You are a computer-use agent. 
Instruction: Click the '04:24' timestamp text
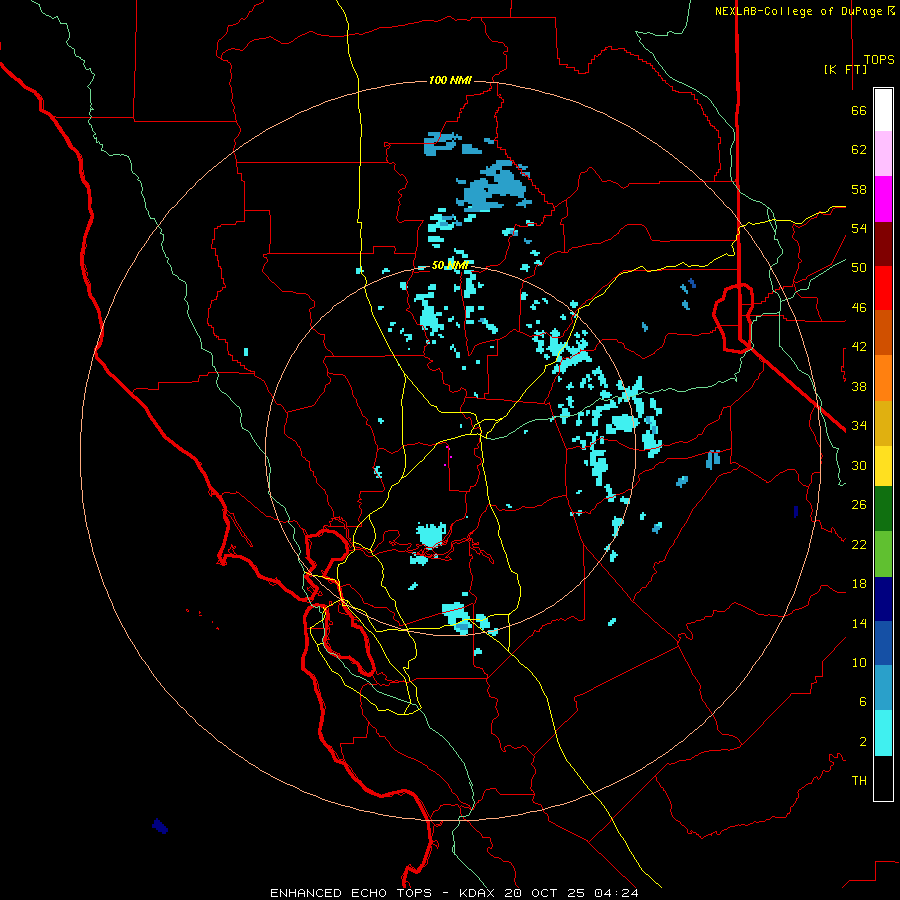tap(616, 893)
